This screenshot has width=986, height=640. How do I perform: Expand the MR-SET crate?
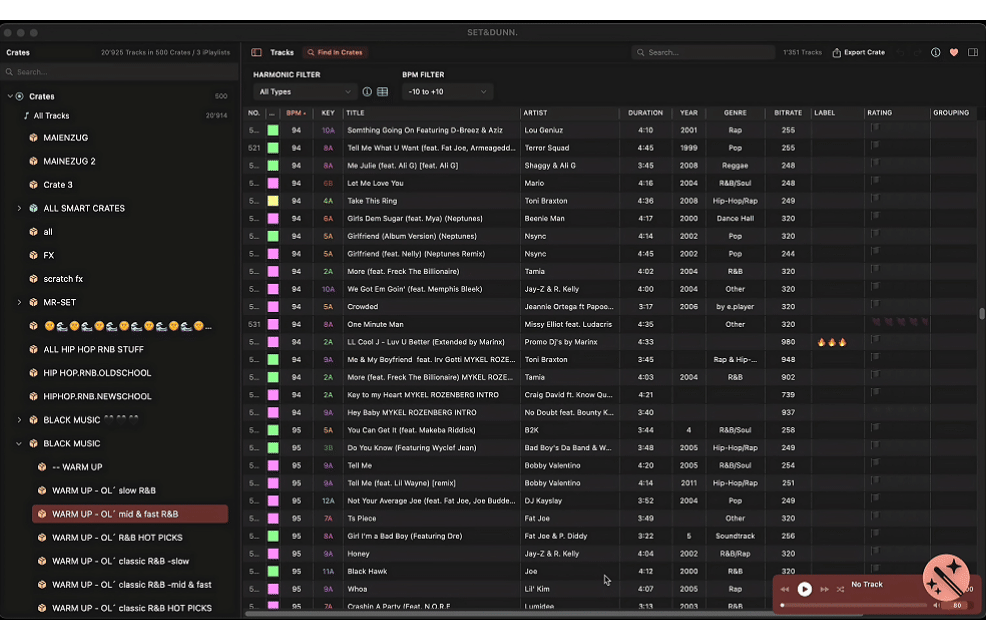coord(19,302)
